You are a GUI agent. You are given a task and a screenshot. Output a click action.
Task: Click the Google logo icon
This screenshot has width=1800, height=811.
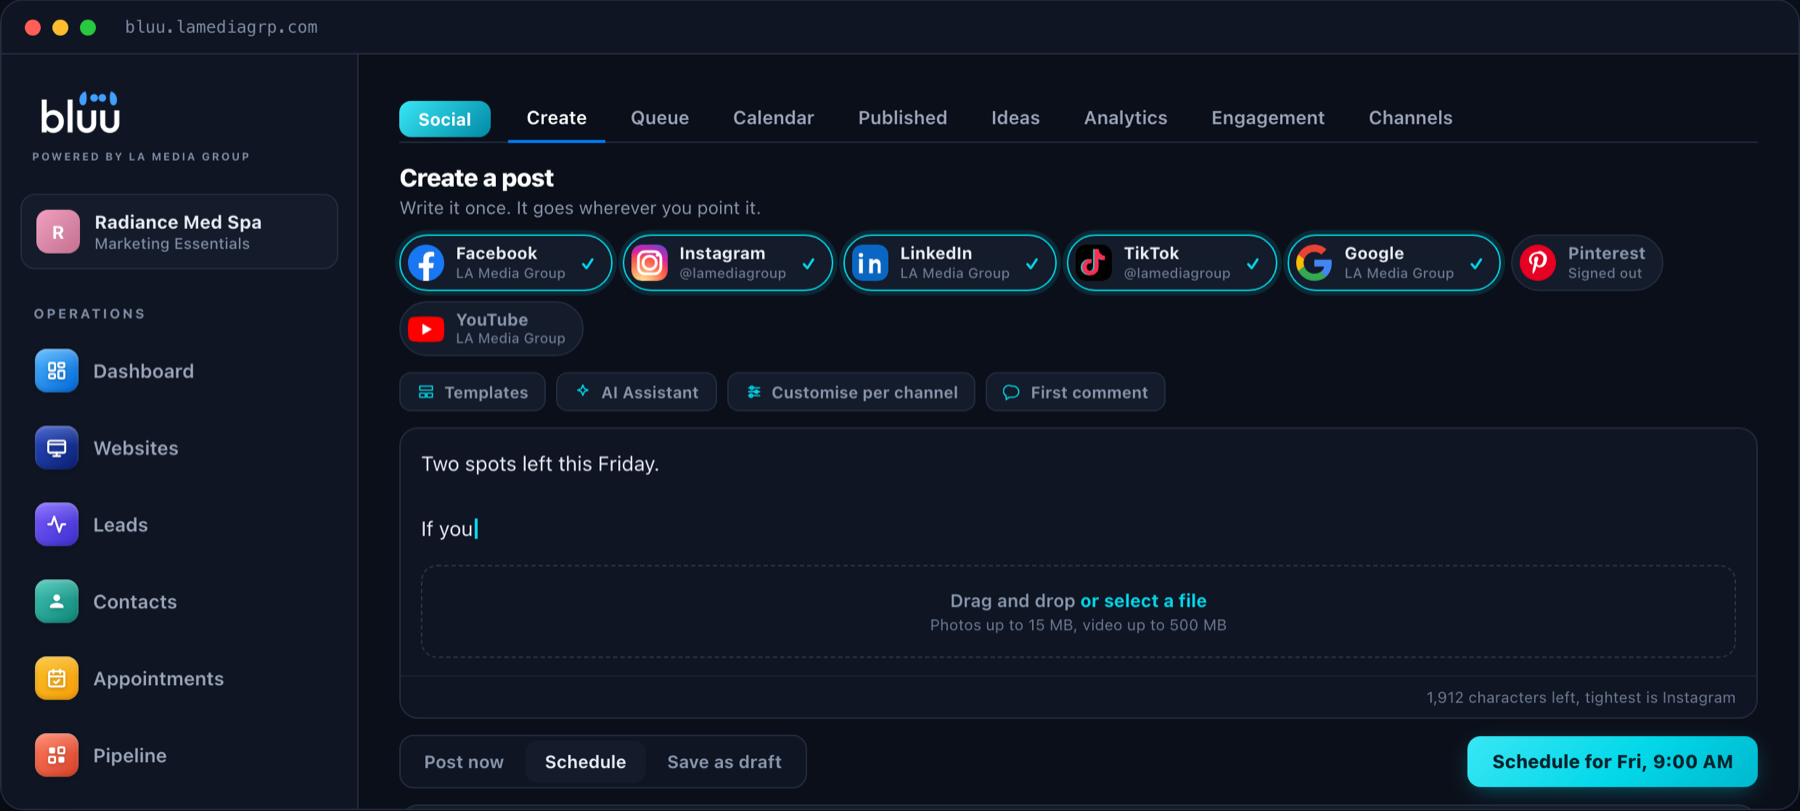click(x=1314, y=263)
